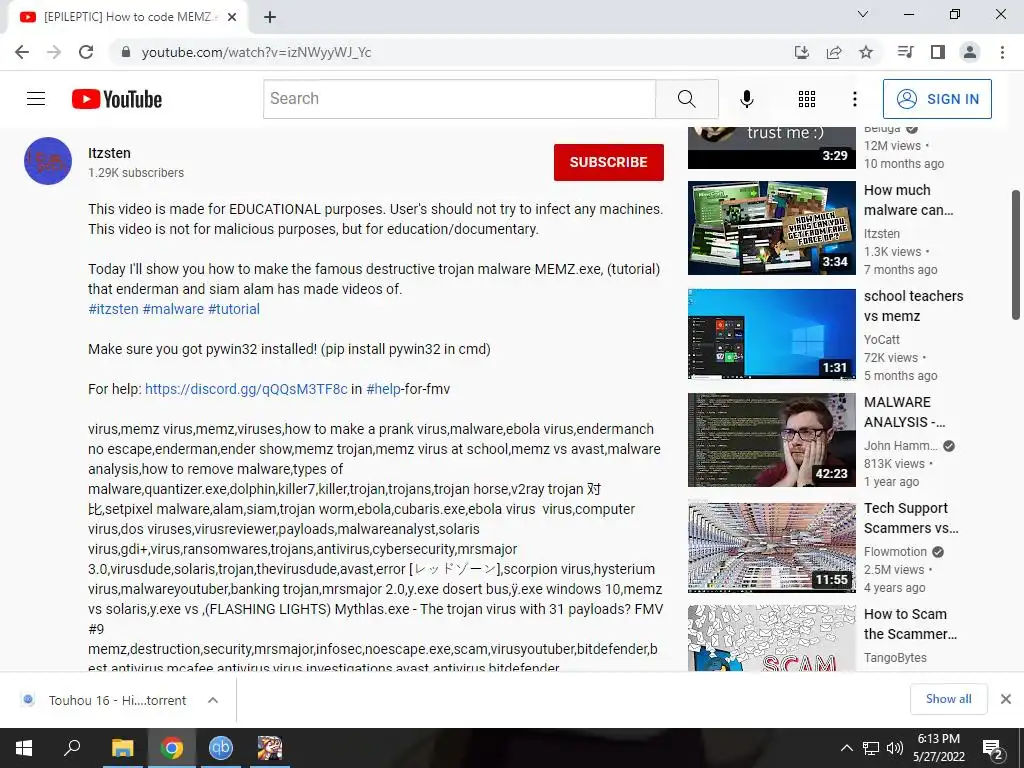
Task: Subscribe to Itzsten channel
Action: 609,162
